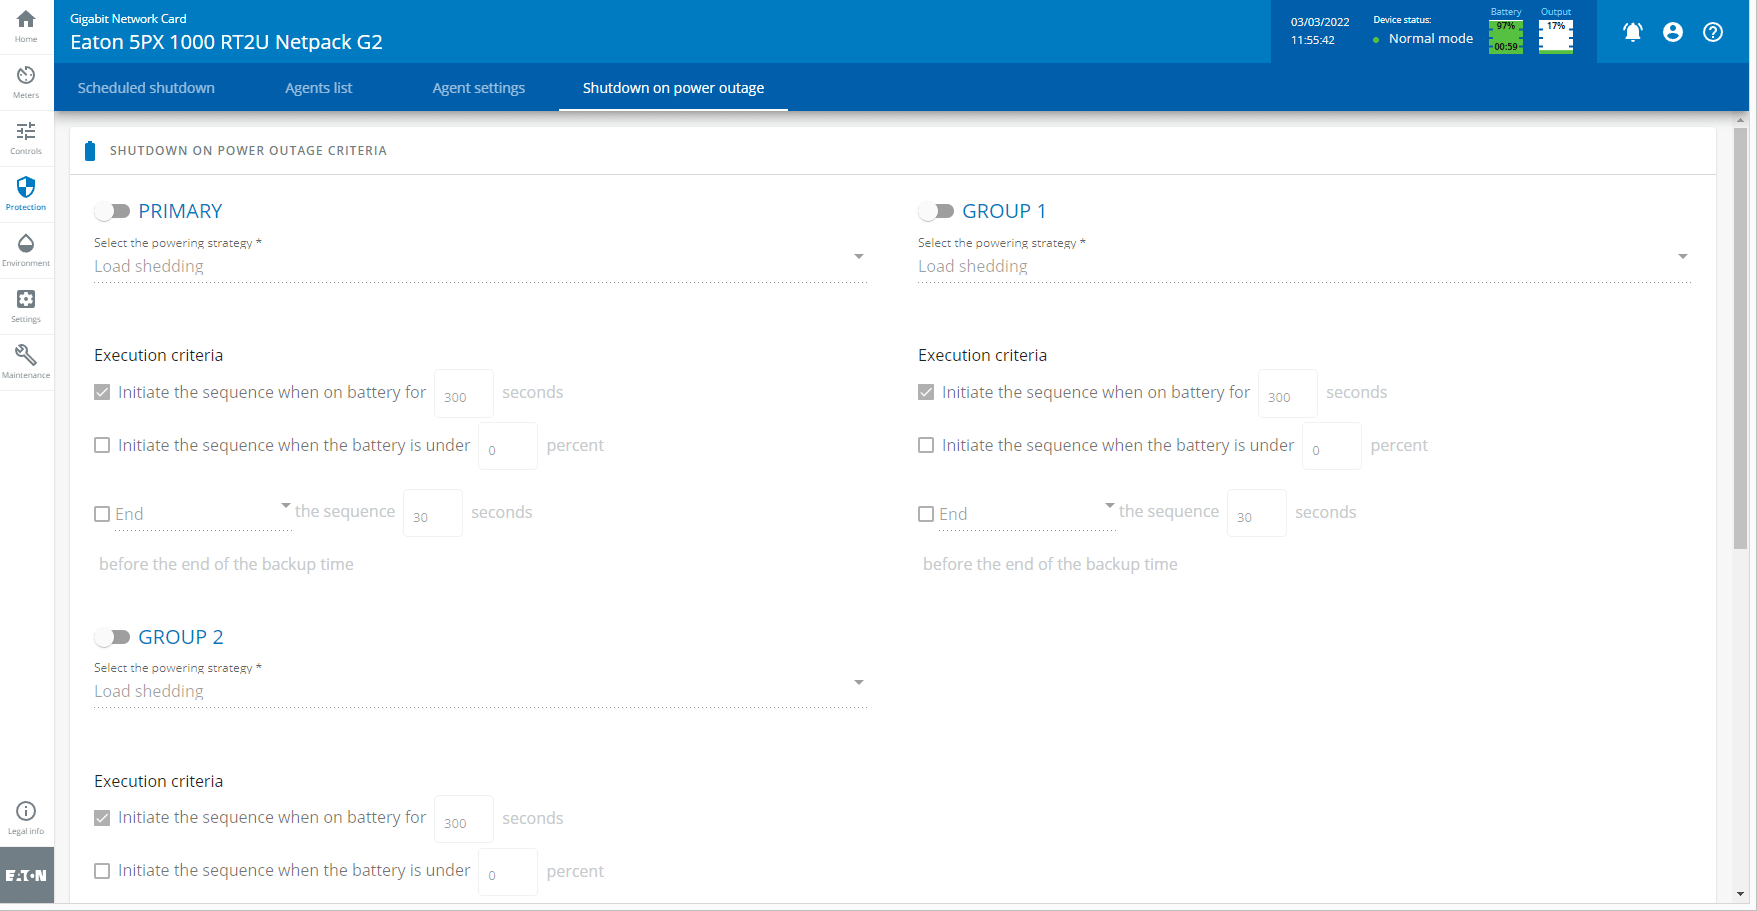Click GROUP 1 battery percent field
1757x911 pixels.
[x=1332, y=447]
